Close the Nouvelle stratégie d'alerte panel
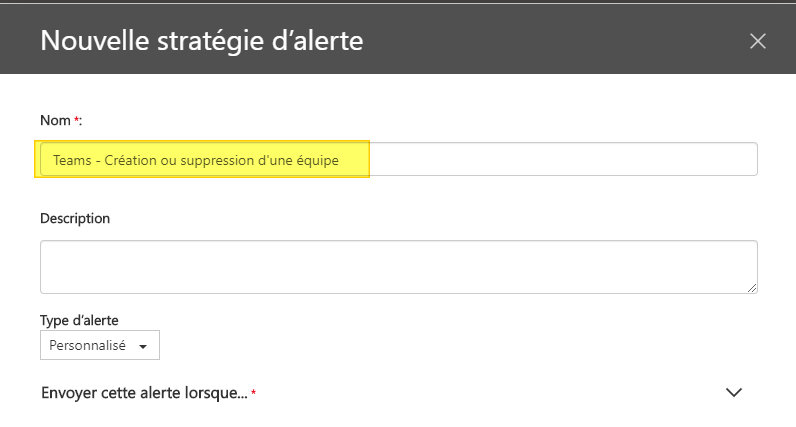The image size is (796, 427). coord(757,41)
